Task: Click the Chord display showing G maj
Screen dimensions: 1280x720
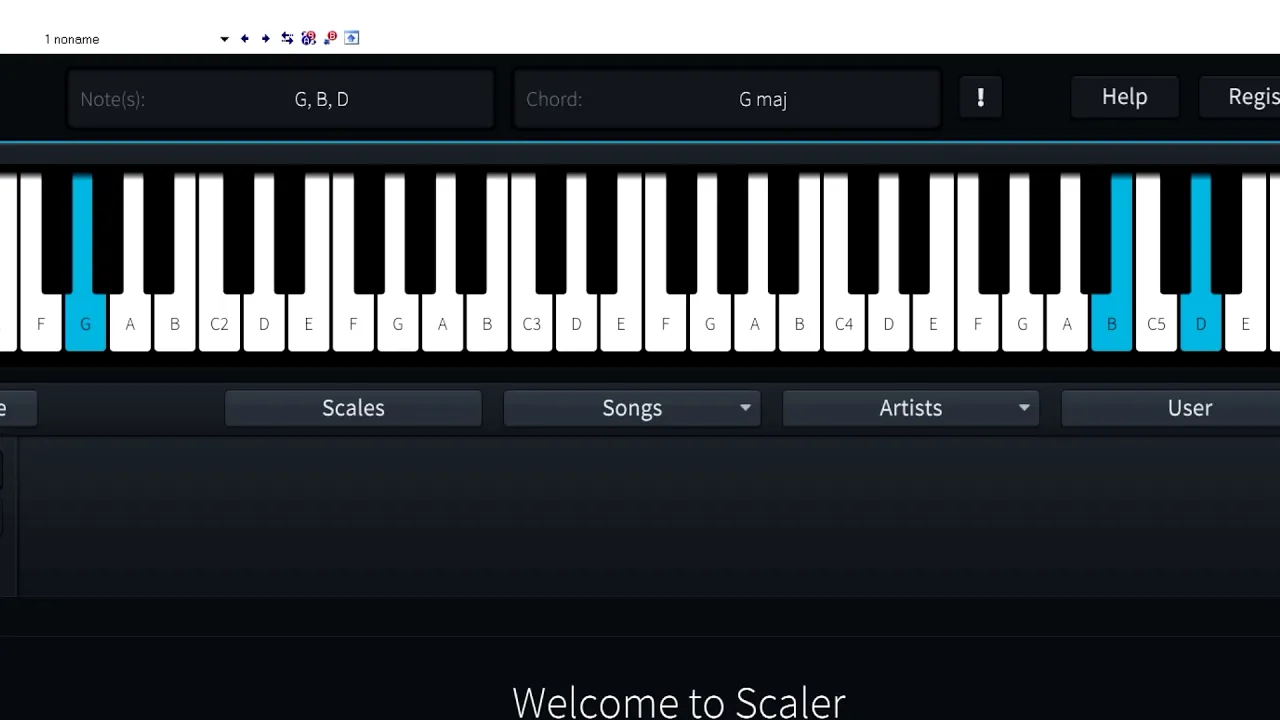Action: [727, 99]
